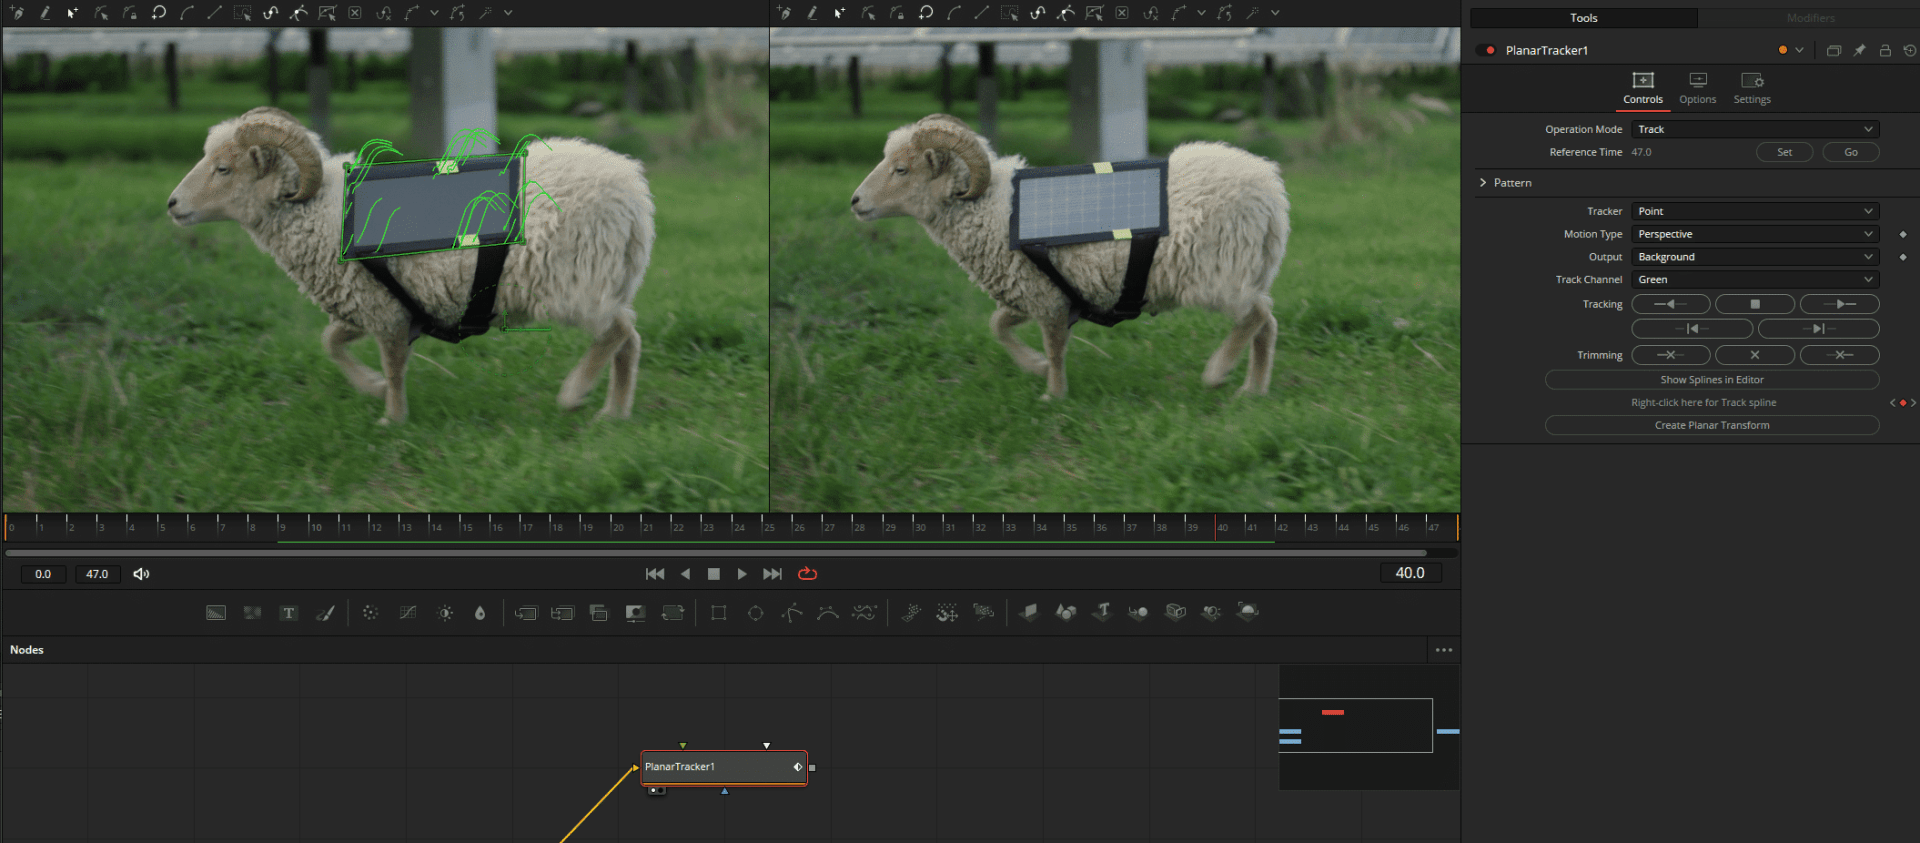Open the Settings tab
Viewport: 1920px width, 843px height.
[x=1752, y=88]
